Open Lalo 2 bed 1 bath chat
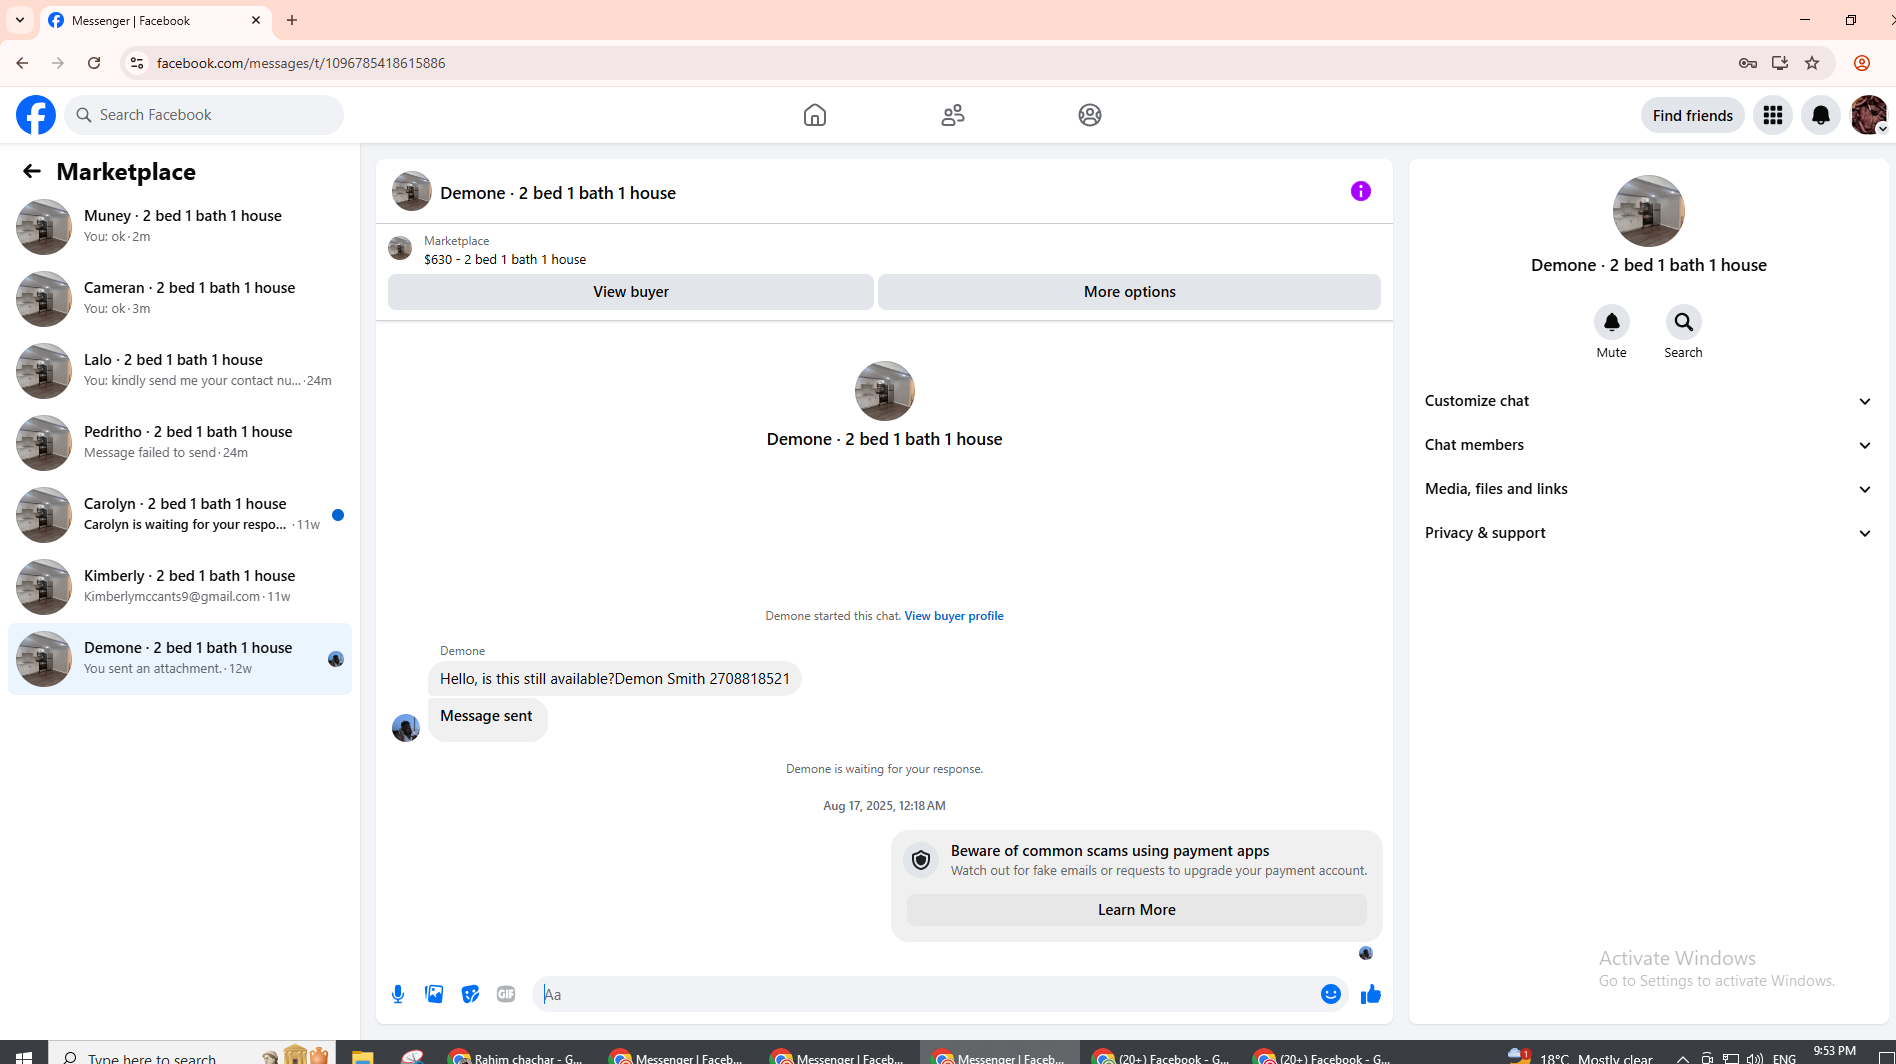Screen dimensions: 1896x1064 (x=180, y=370)
